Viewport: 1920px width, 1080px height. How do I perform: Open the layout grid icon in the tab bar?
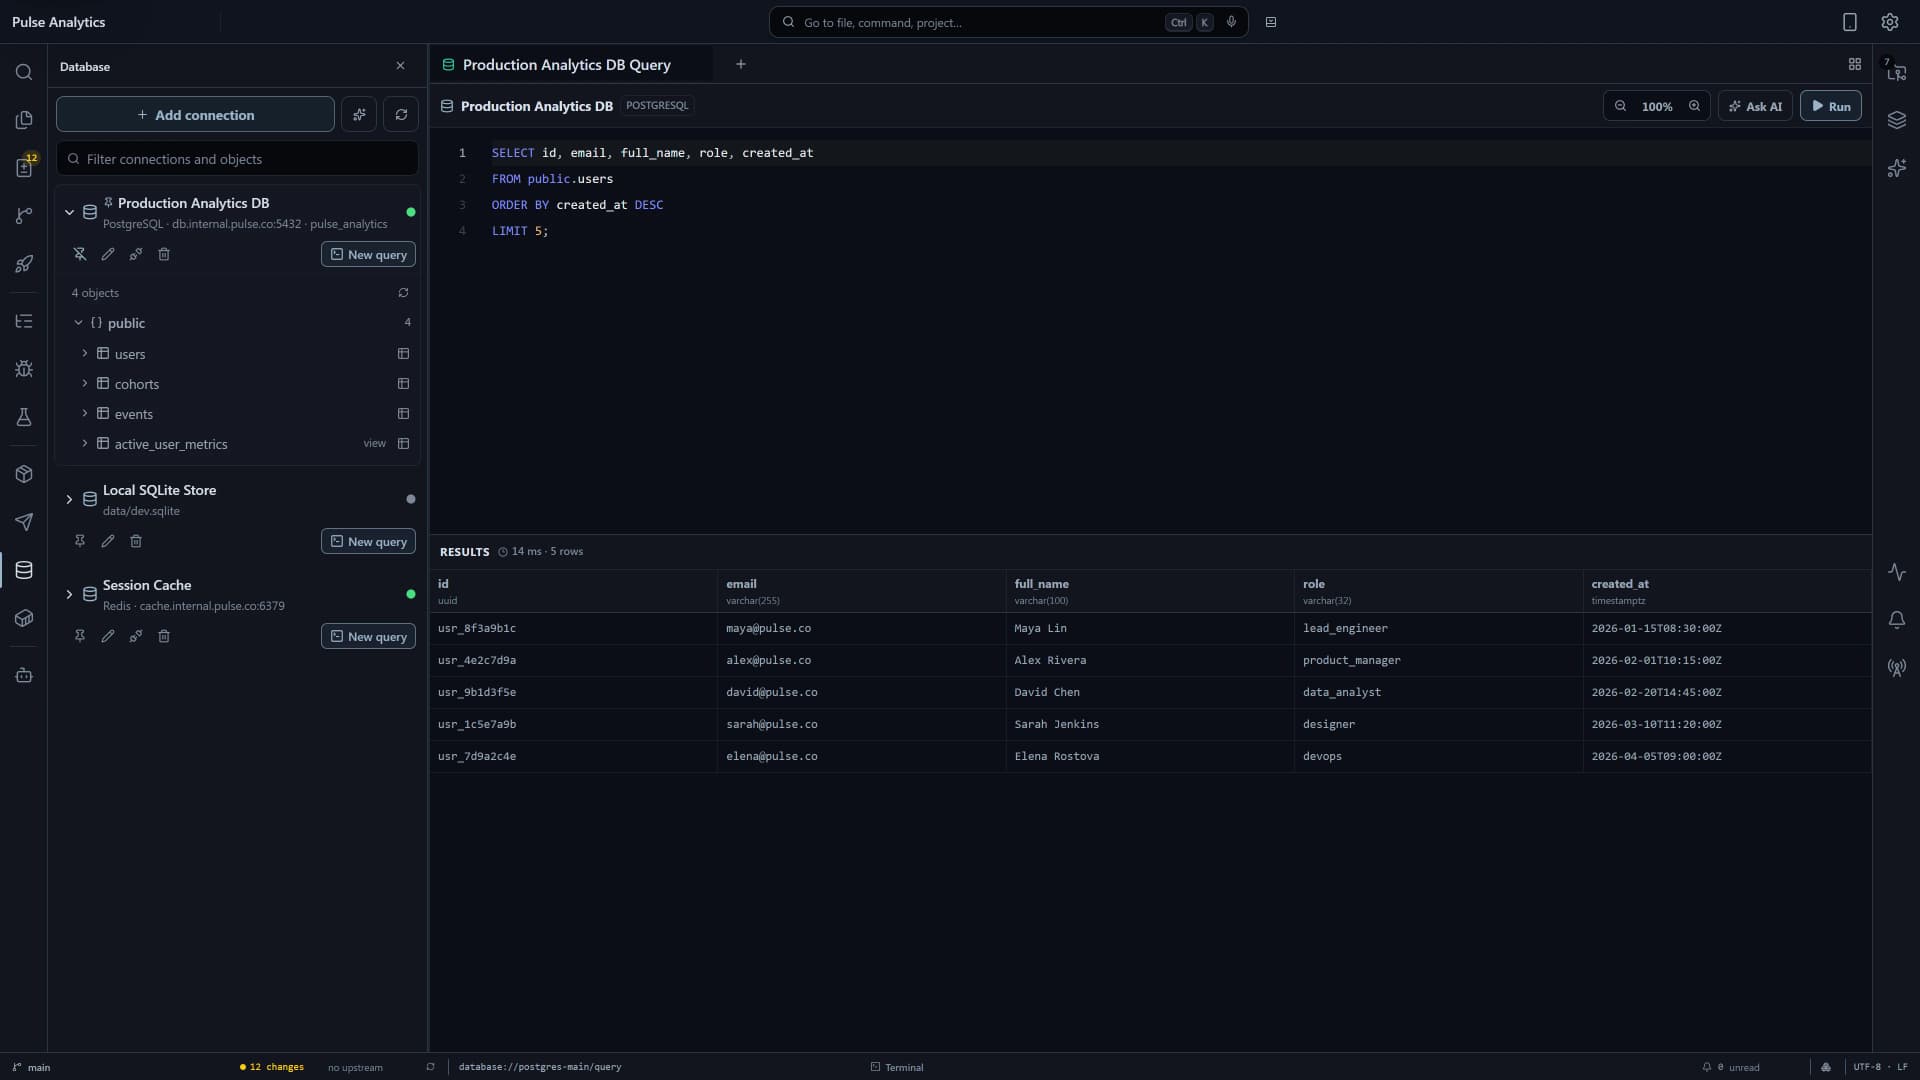pyautogui.click(x=1855, y=64)
